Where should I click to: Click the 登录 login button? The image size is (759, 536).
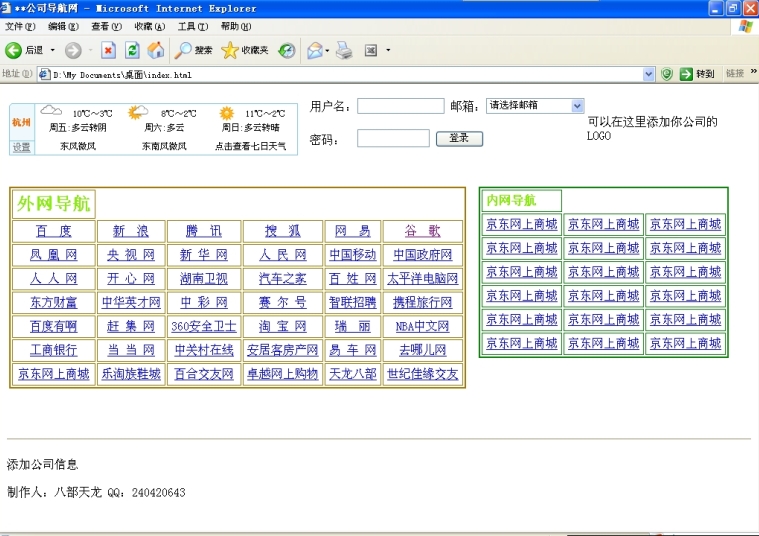point(459,138)
